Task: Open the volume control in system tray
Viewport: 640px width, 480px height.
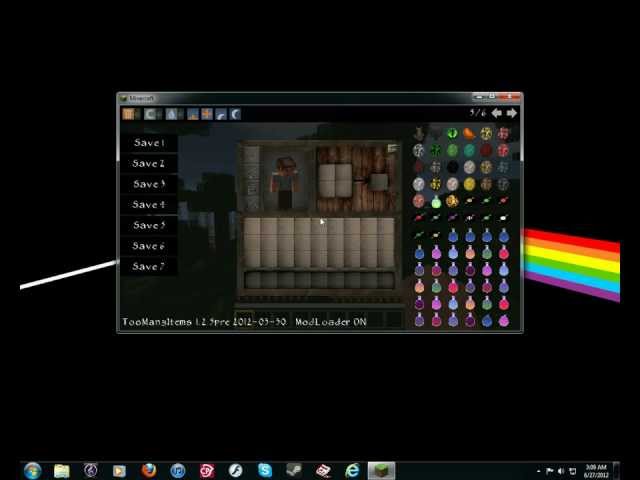Action: tap(562, 471)
